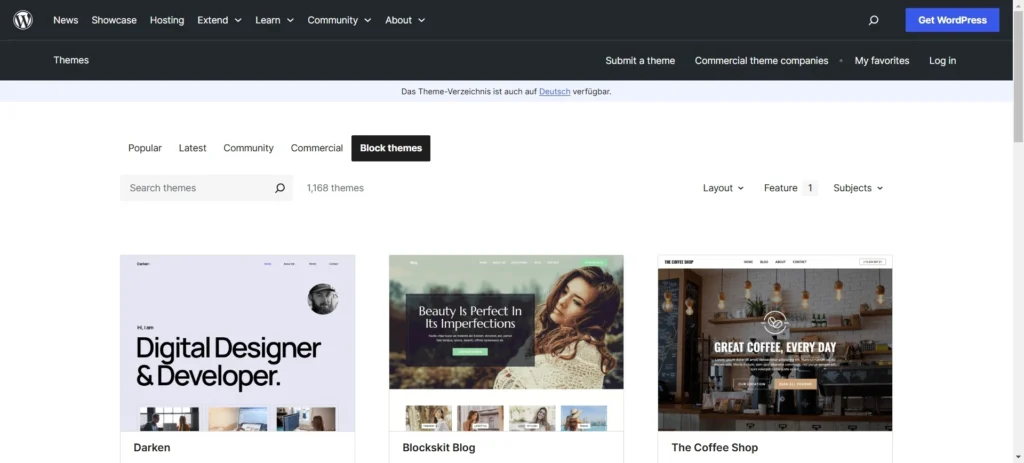Select the Commercial themes tab
This screenshot has width=1024, height=463.
coord(317,148)
